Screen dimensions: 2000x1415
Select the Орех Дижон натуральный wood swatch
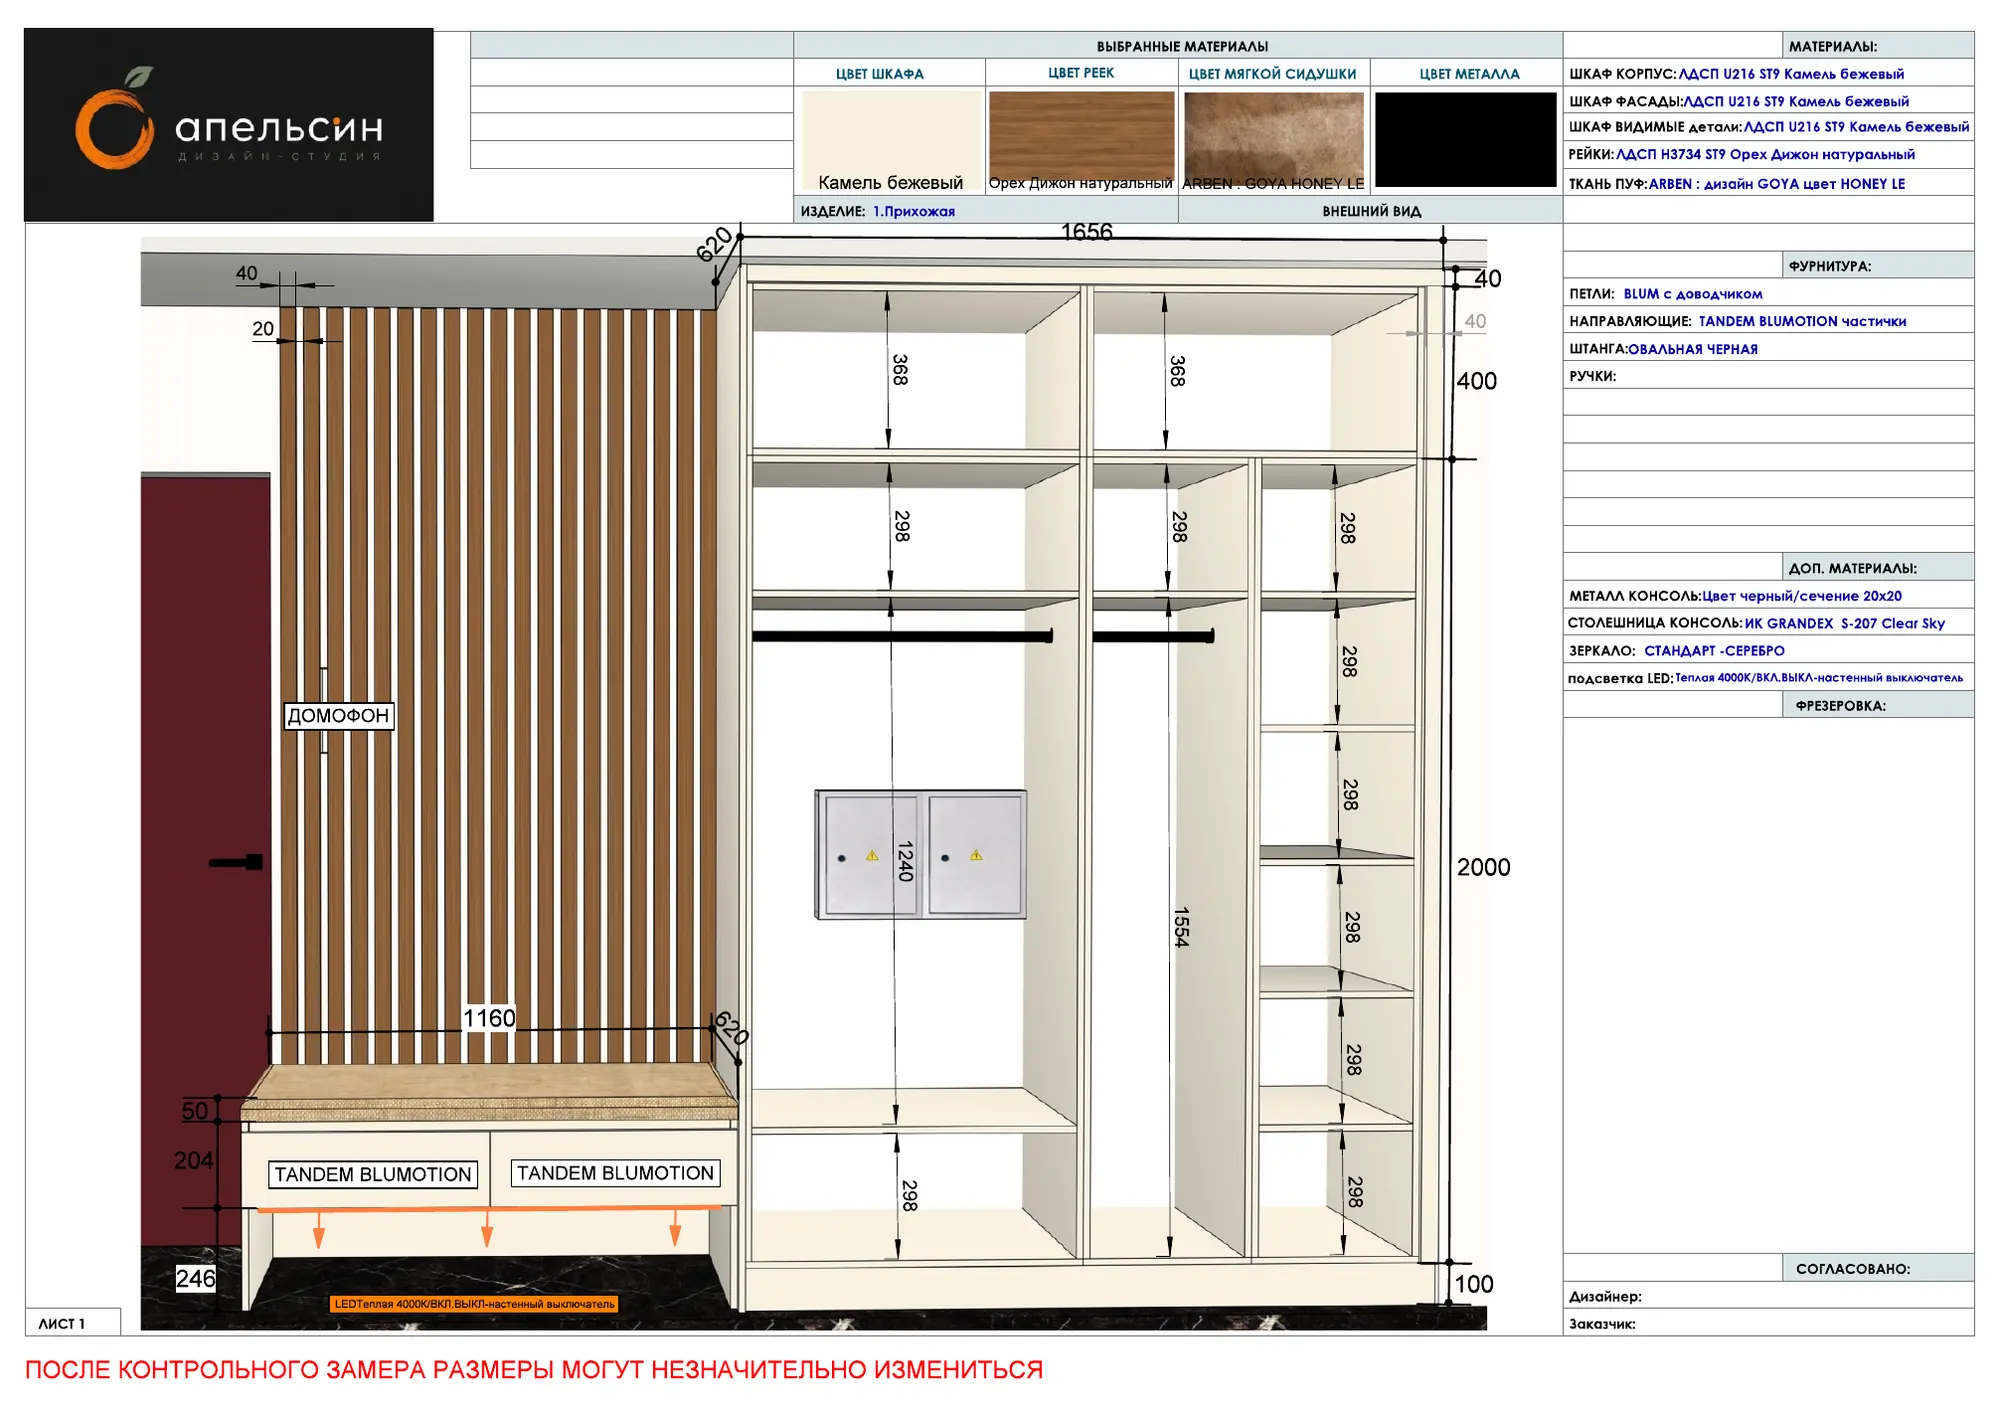click(x=1081, y=140)
